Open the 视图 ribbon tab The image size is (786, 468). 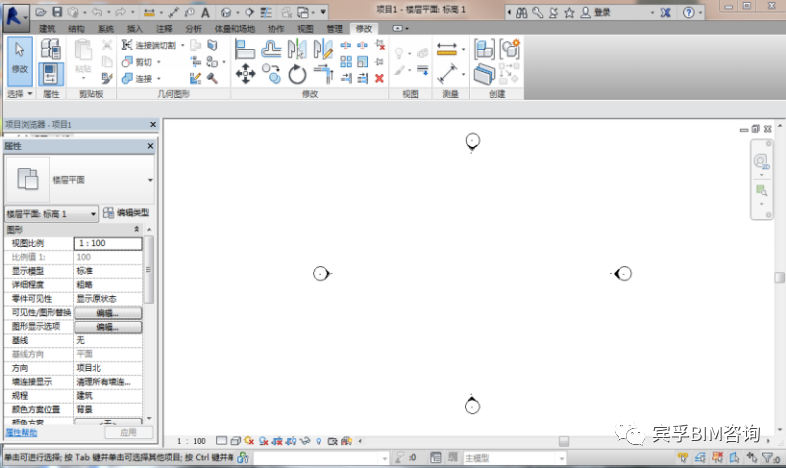tap(305, 29)
